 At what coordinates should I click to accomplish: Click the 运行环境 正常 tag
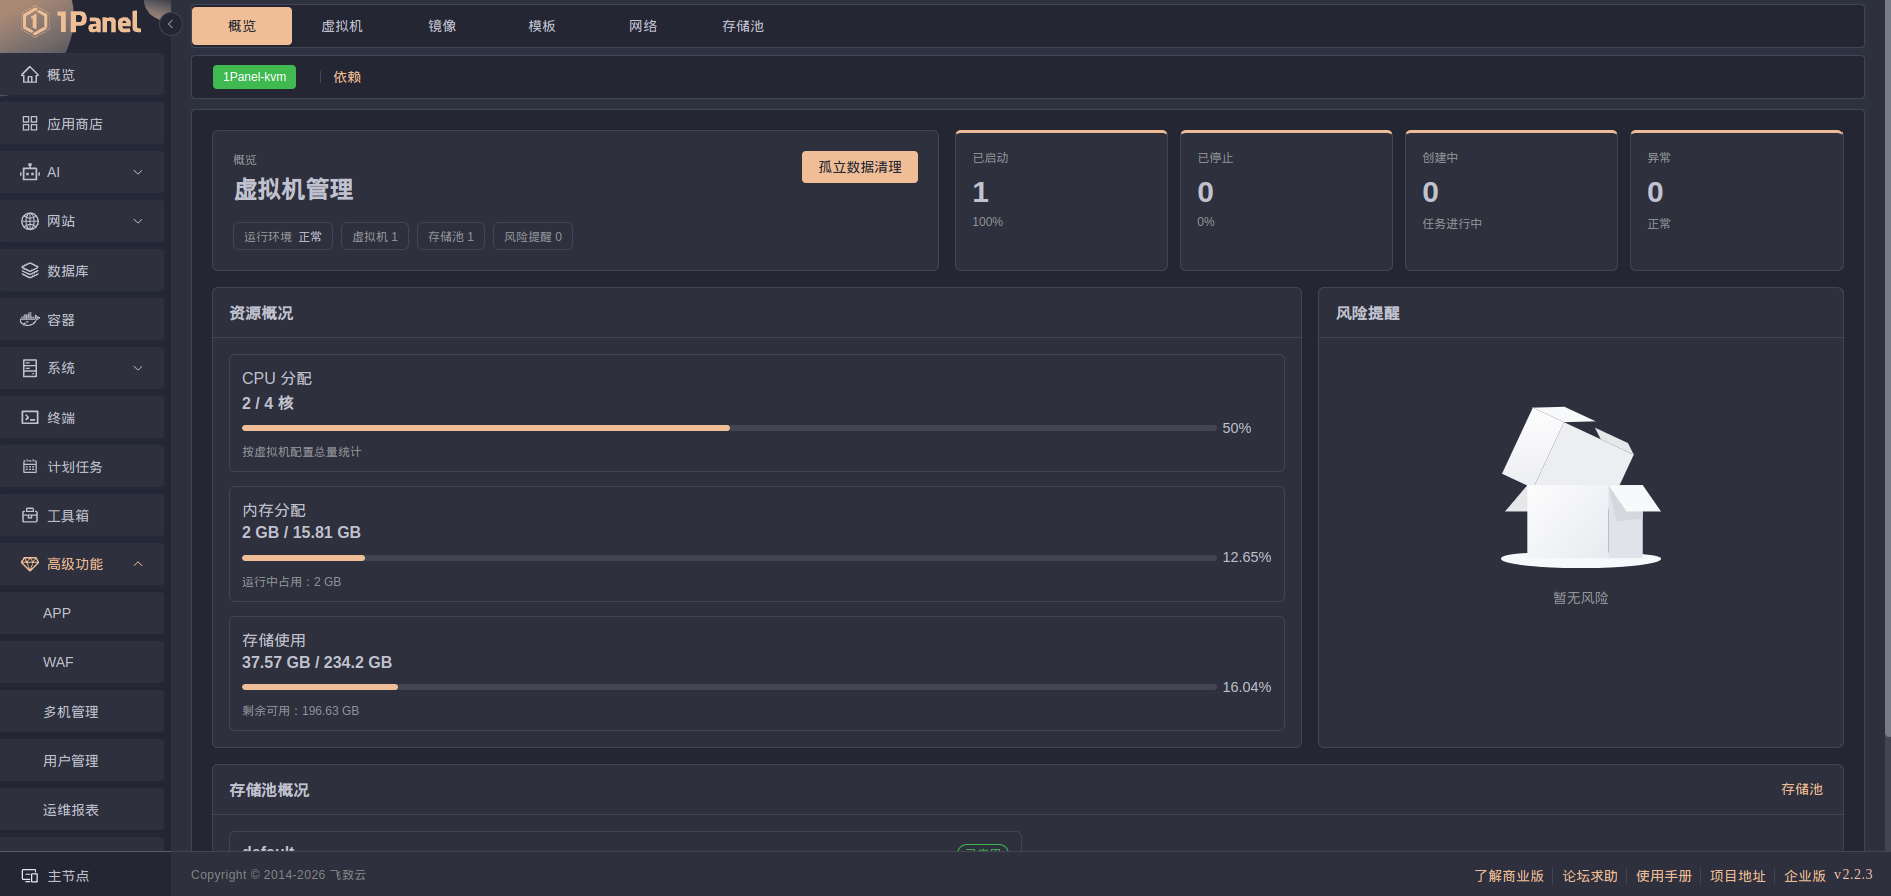(x=283, y=237)
